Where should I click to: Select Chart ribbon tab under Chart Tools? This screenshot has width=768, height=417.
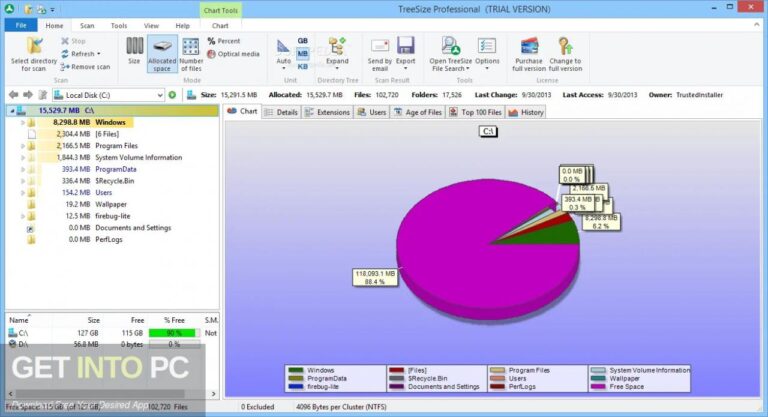coord(220,25)
